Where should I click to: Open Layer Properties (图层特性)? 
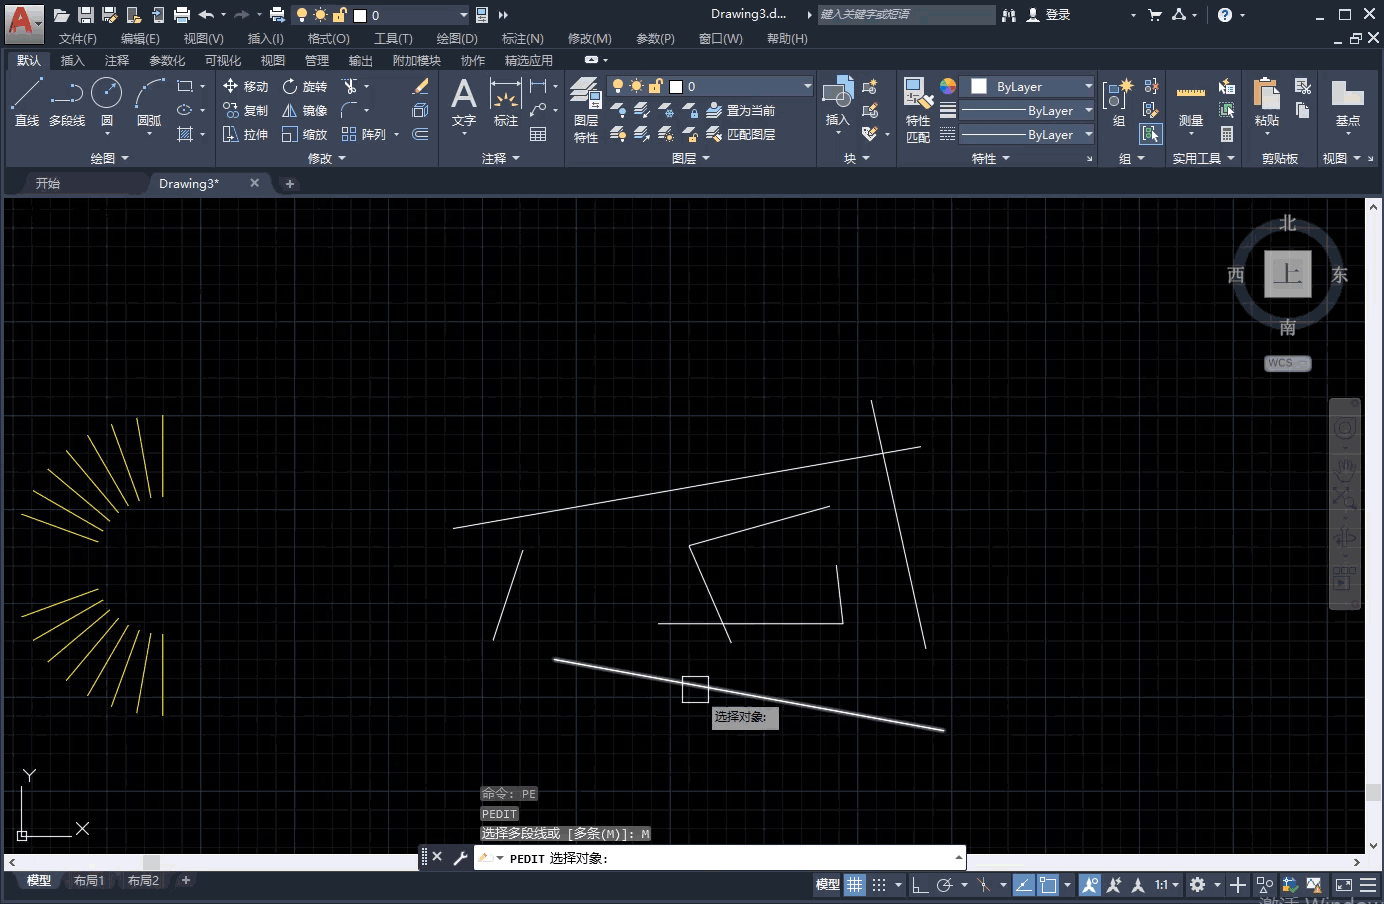point(586,110)
